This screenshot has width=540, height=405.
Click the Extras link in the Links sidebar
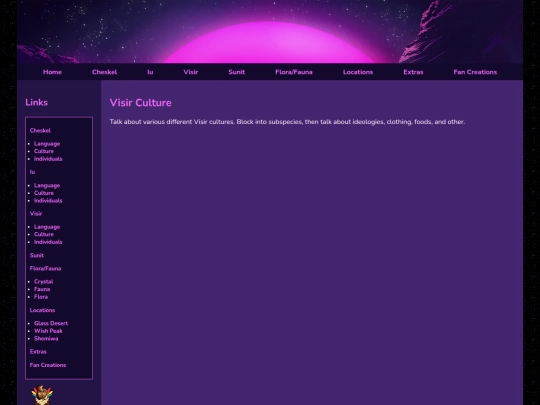38,352
